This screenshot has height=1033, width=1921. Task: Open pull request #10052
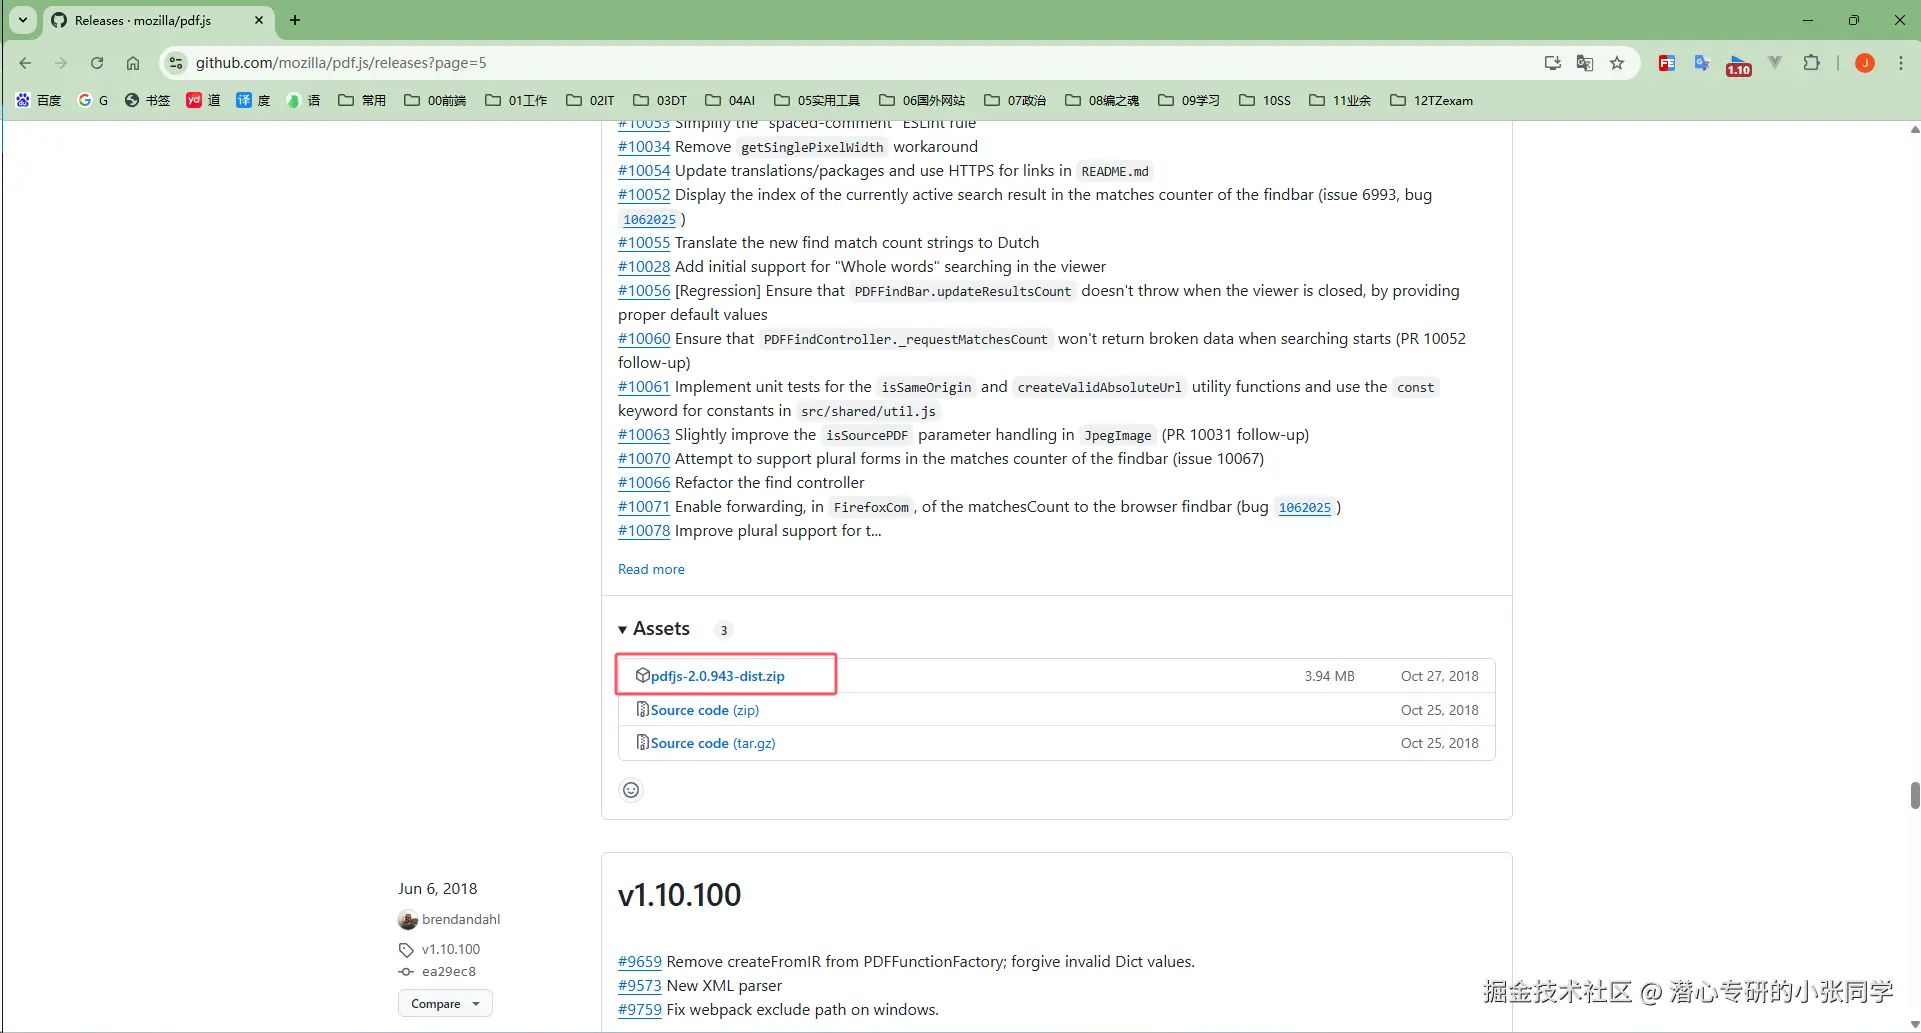click(644, 195)
